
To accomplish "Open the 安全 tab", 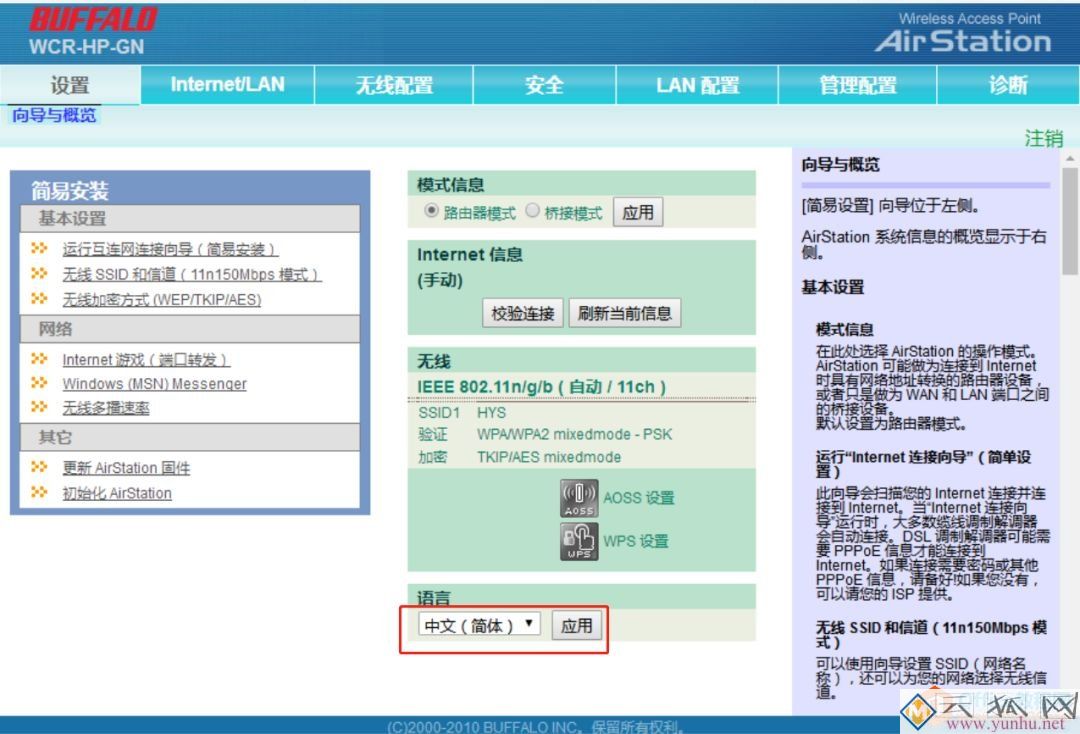I will click(543, 85).
